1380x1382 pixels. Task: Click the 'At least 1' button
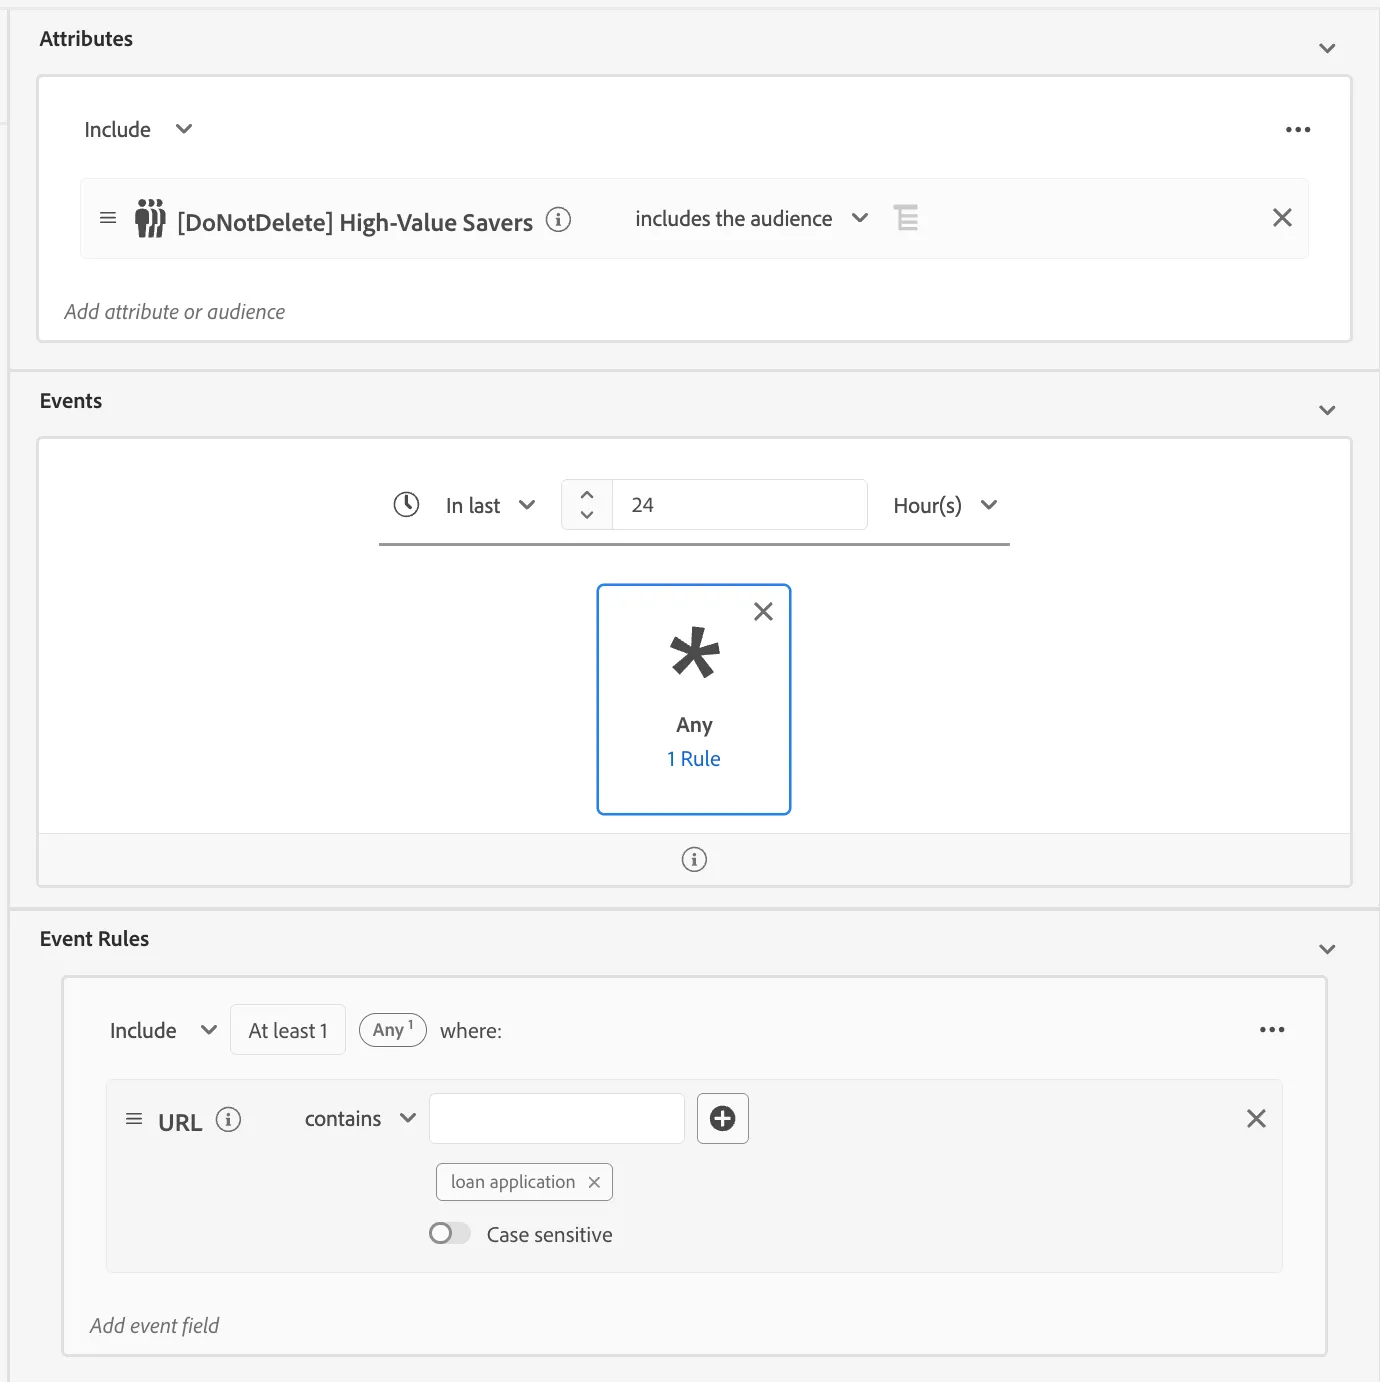point(288,1030)
